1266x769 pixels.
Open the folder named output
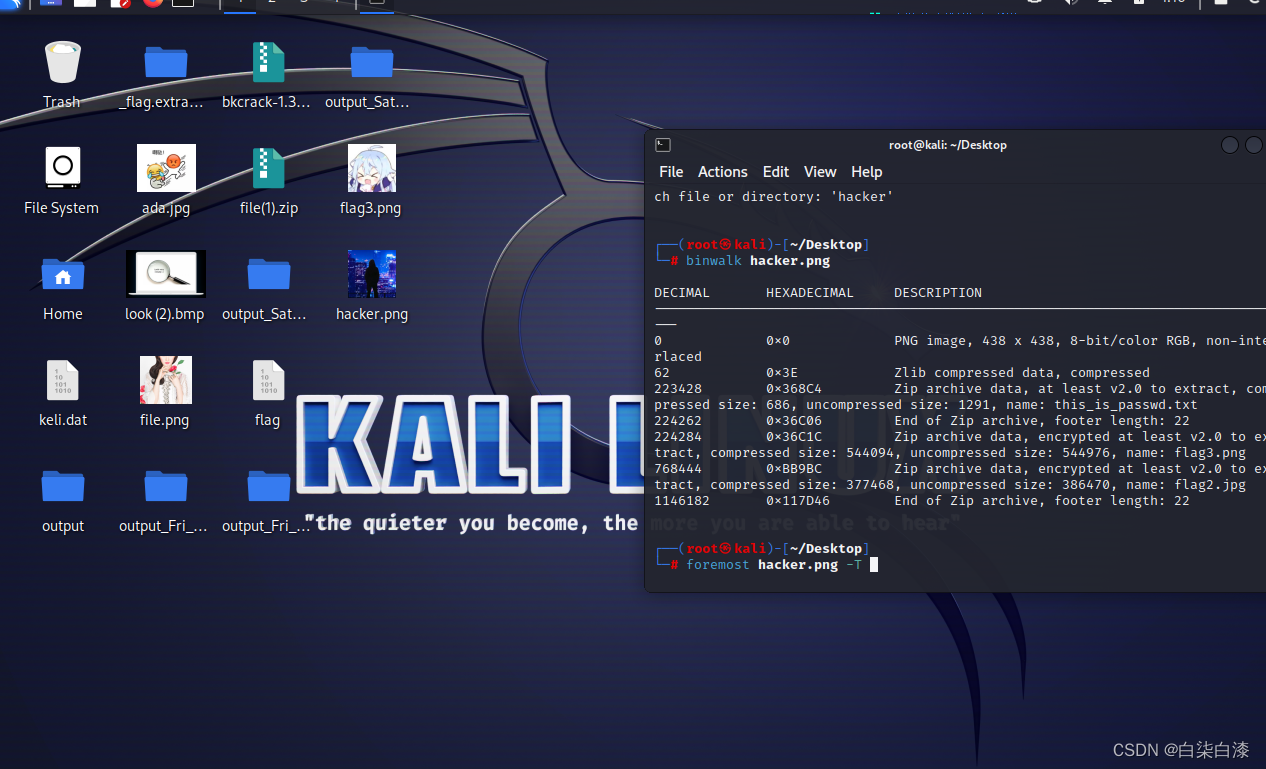pyautogui.click(x=62, y=488)
